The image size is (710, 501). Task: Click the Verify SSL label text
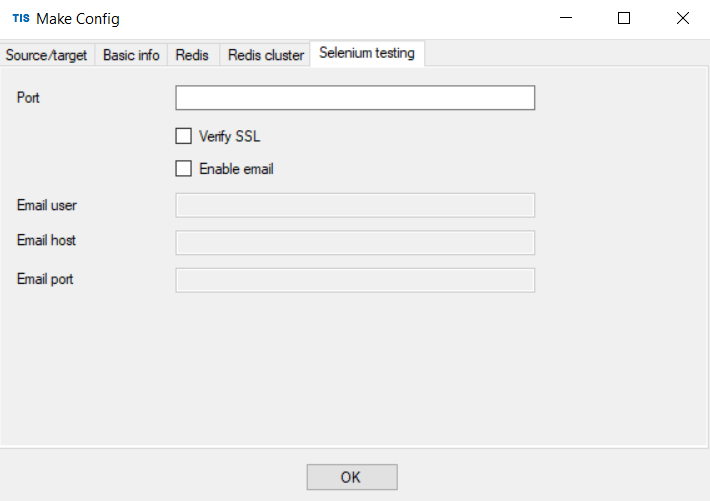[x=230, y=136]
